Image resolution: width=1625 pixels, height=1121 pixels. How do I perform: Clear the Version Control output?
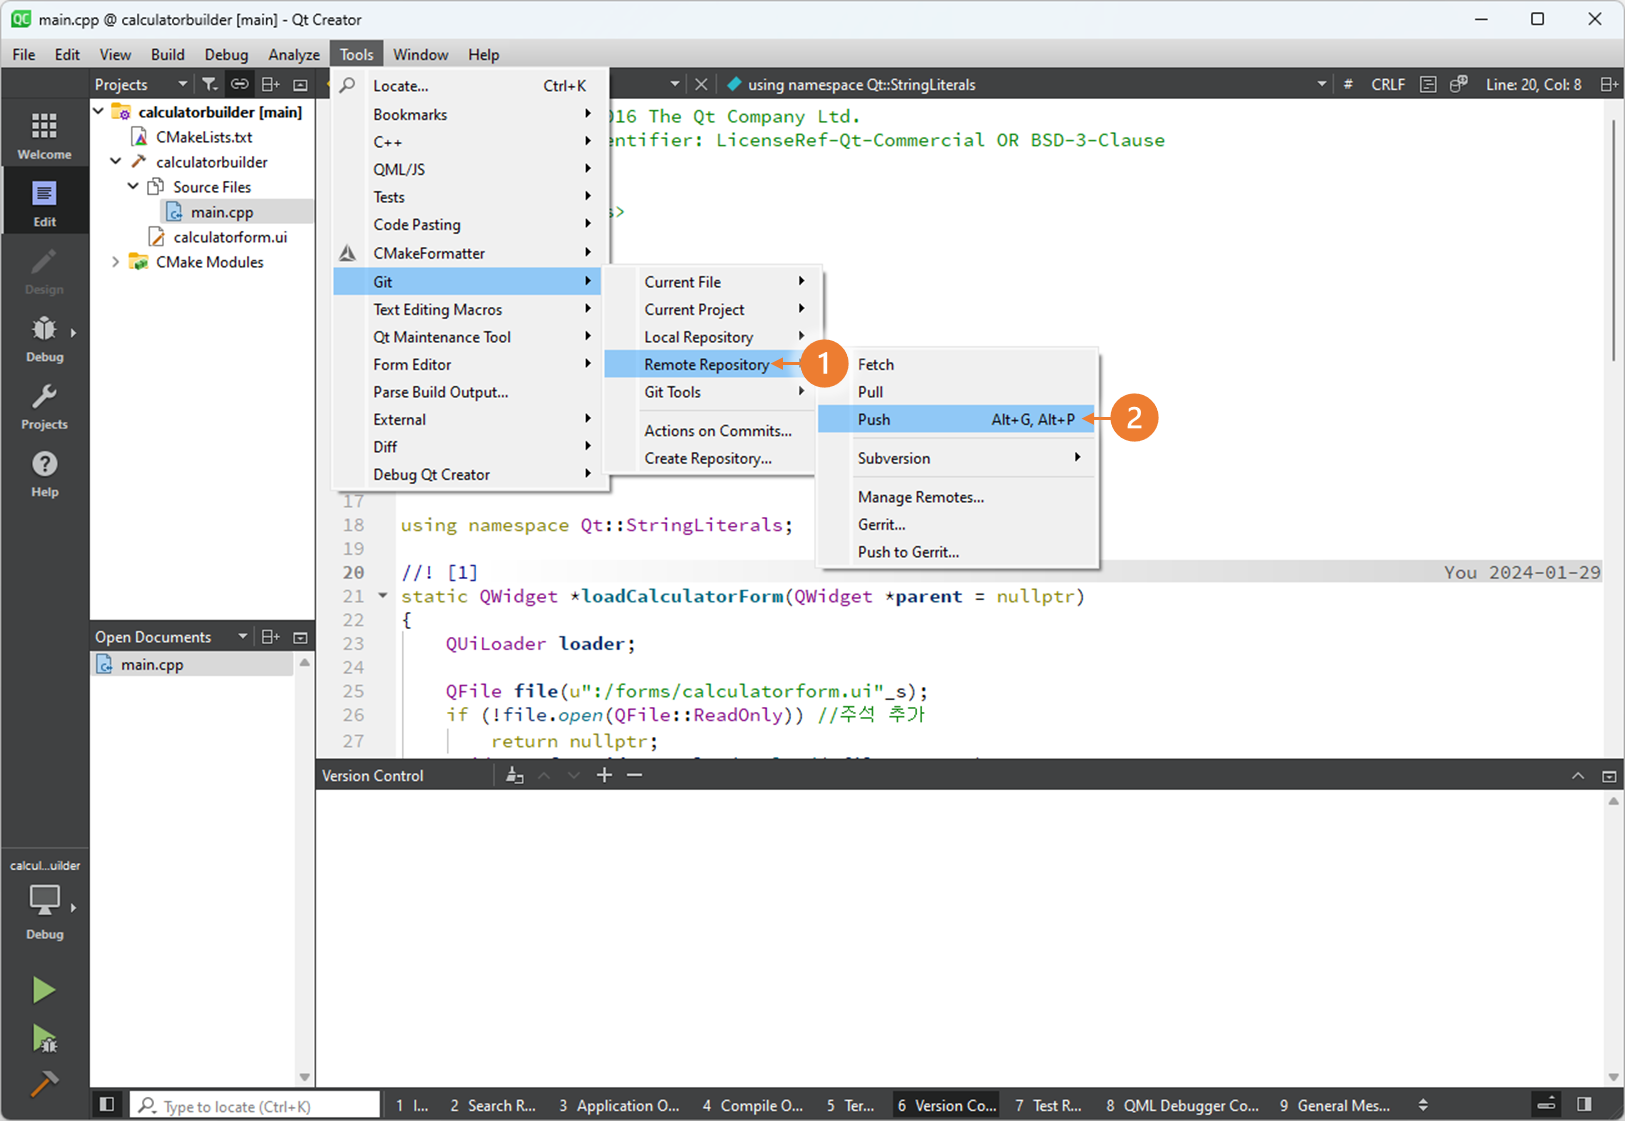point(514,775)
